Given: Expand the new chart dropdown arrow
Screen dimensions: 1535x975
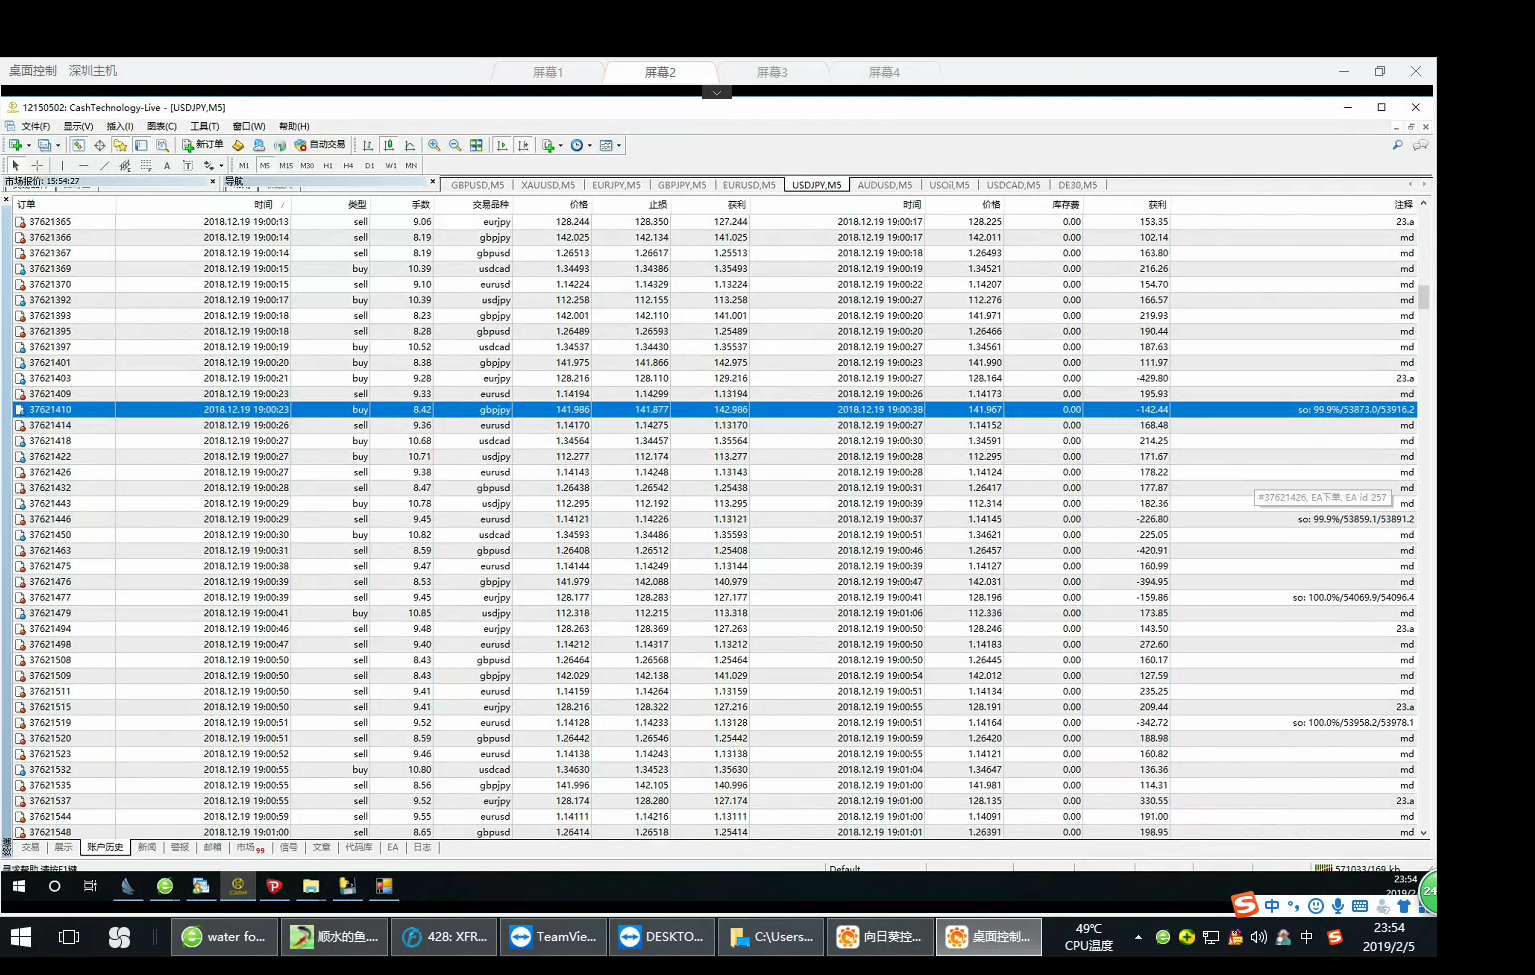Looking at the screenshot, I should (x=28, y=145).
